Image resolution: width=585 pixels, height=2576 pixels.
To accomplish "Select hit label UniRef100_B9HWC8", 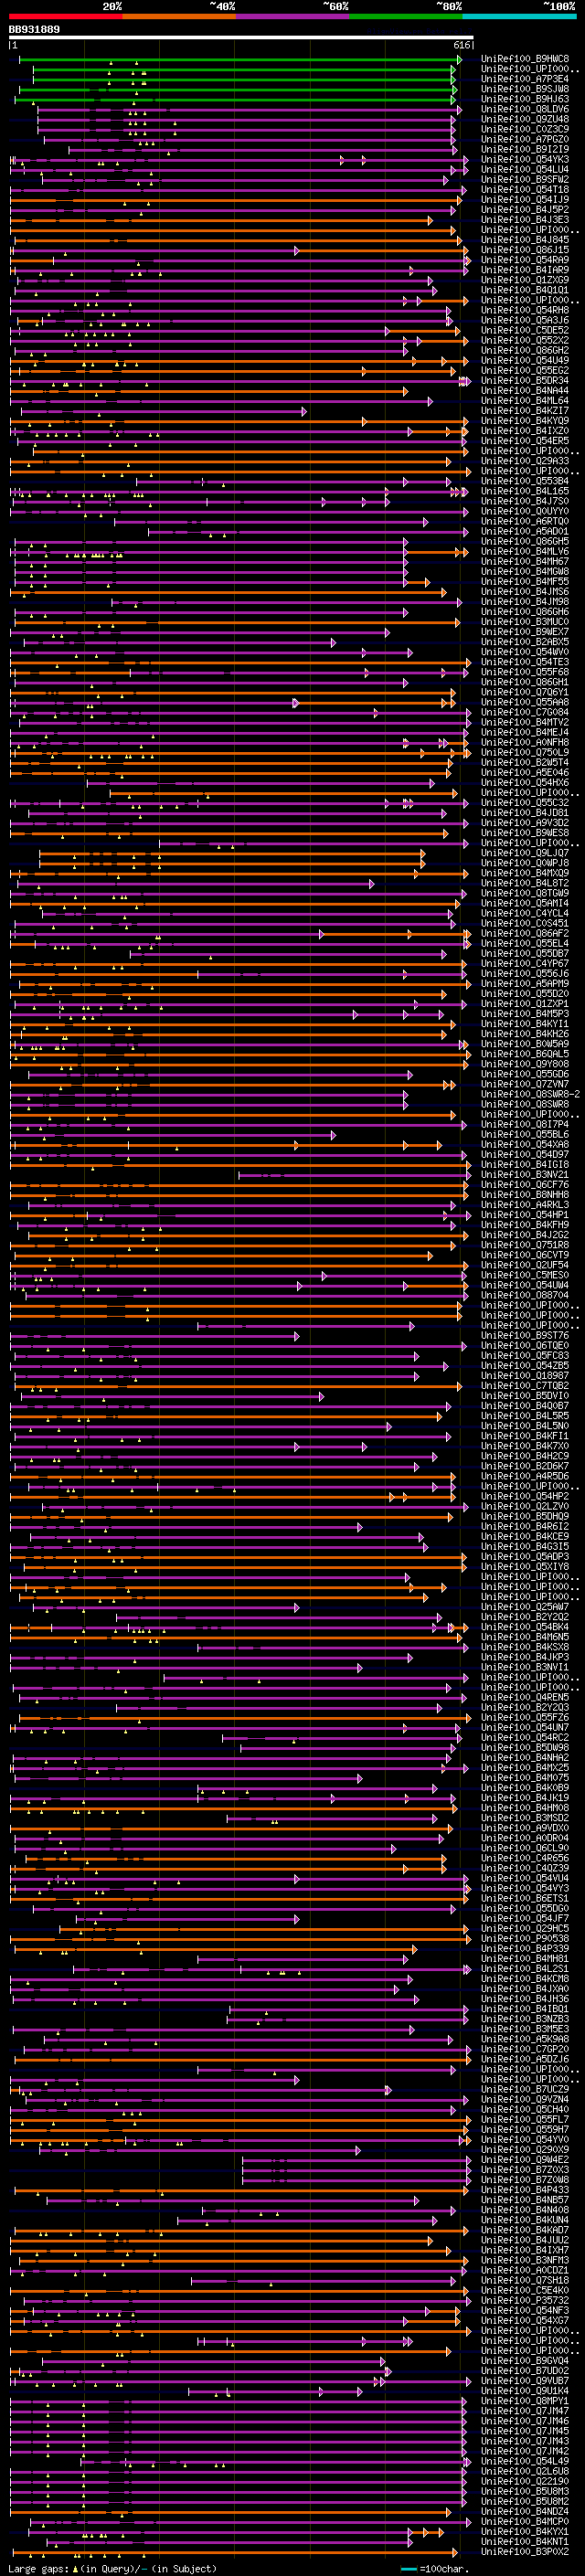I will 525,59.
